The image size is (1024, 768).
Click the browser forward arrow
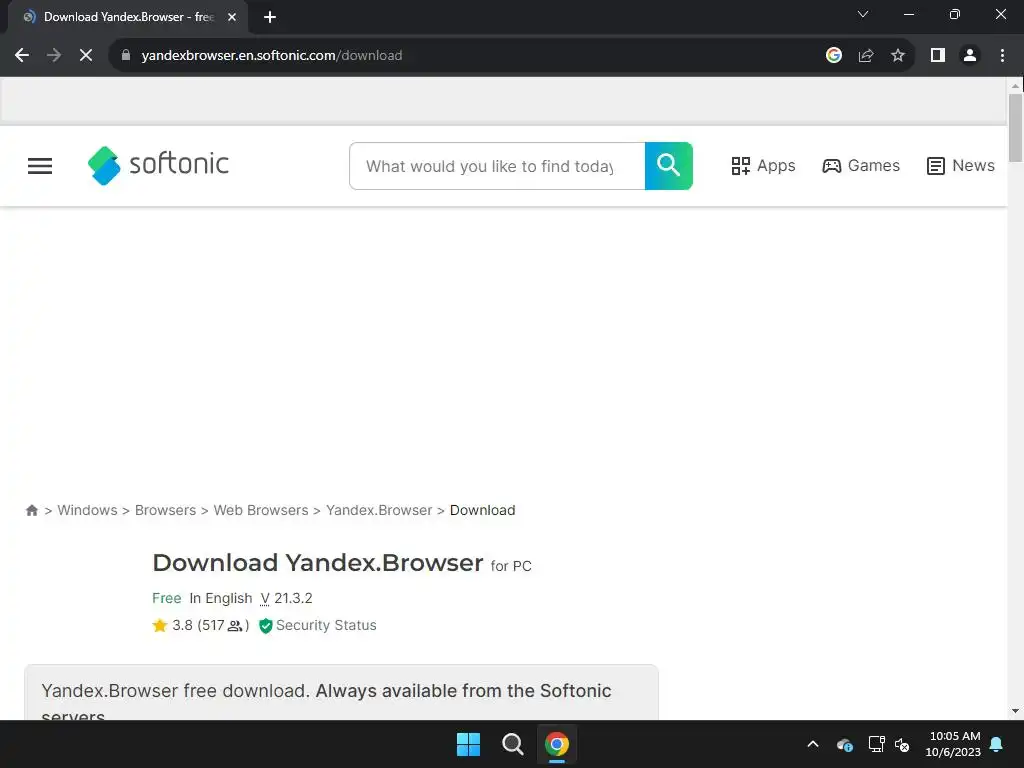point(54,56)
